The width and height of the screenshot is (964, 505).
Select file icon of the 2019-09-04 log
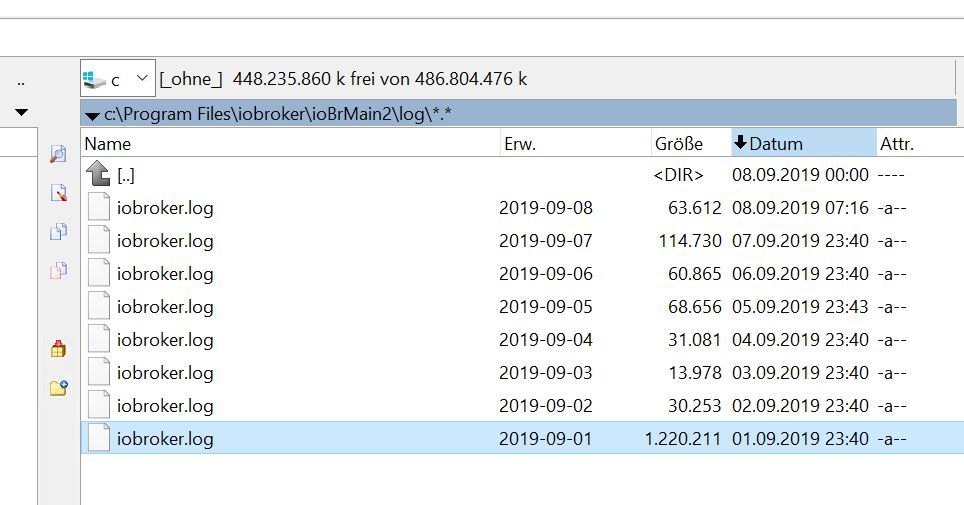pos(98,340)
